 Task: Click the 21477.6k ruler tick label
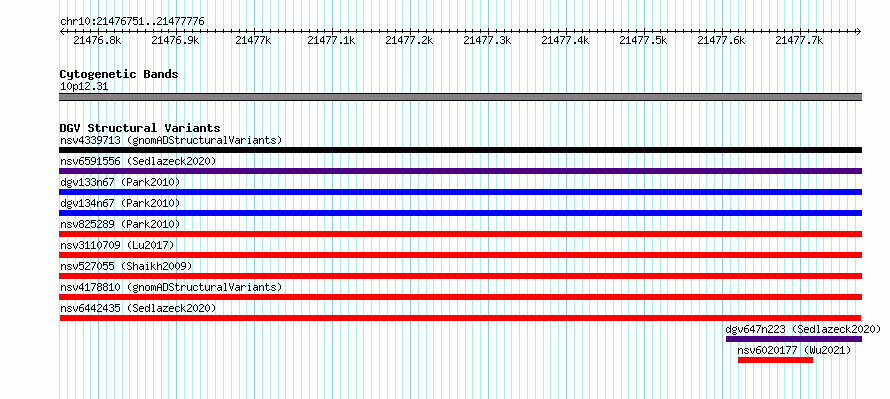click(721, 40)
